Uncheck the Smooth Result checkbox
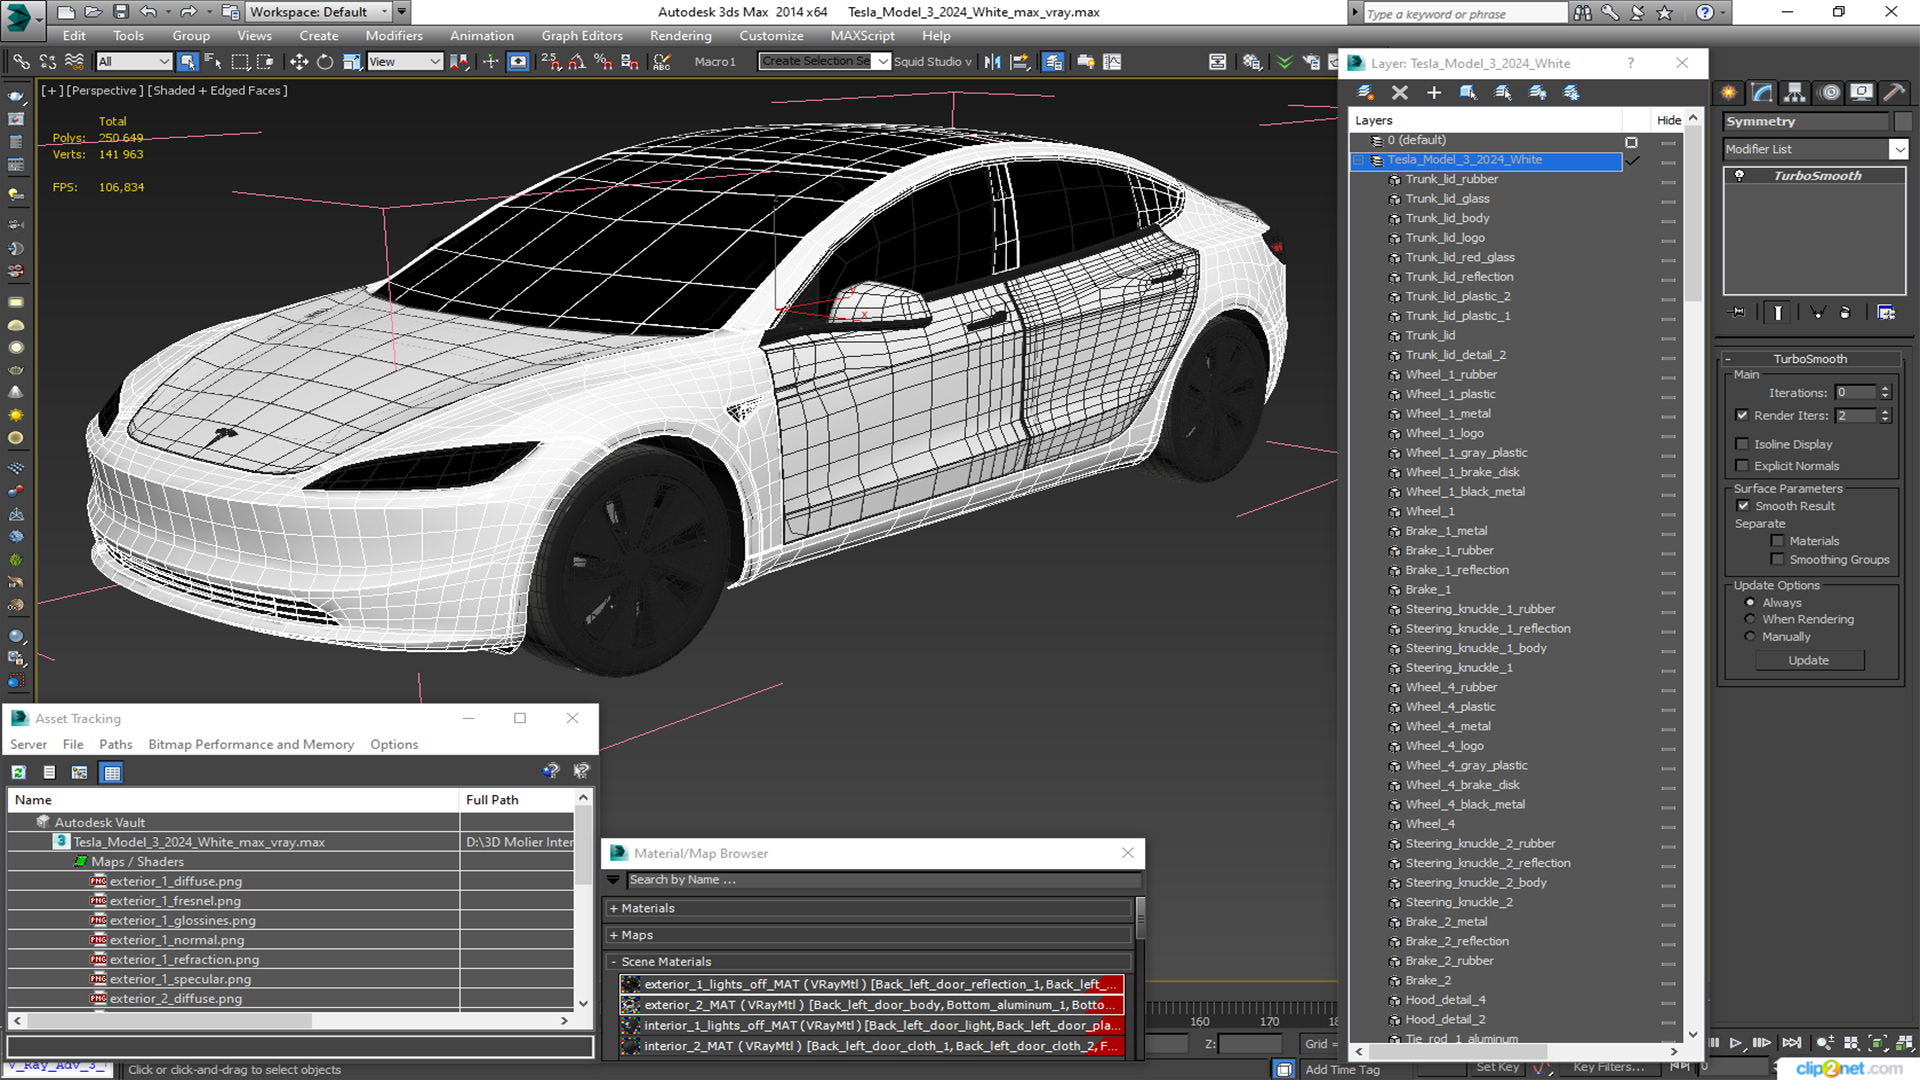The image size is (1920, 1080). pyautogui.click(x=1743, y=506)
